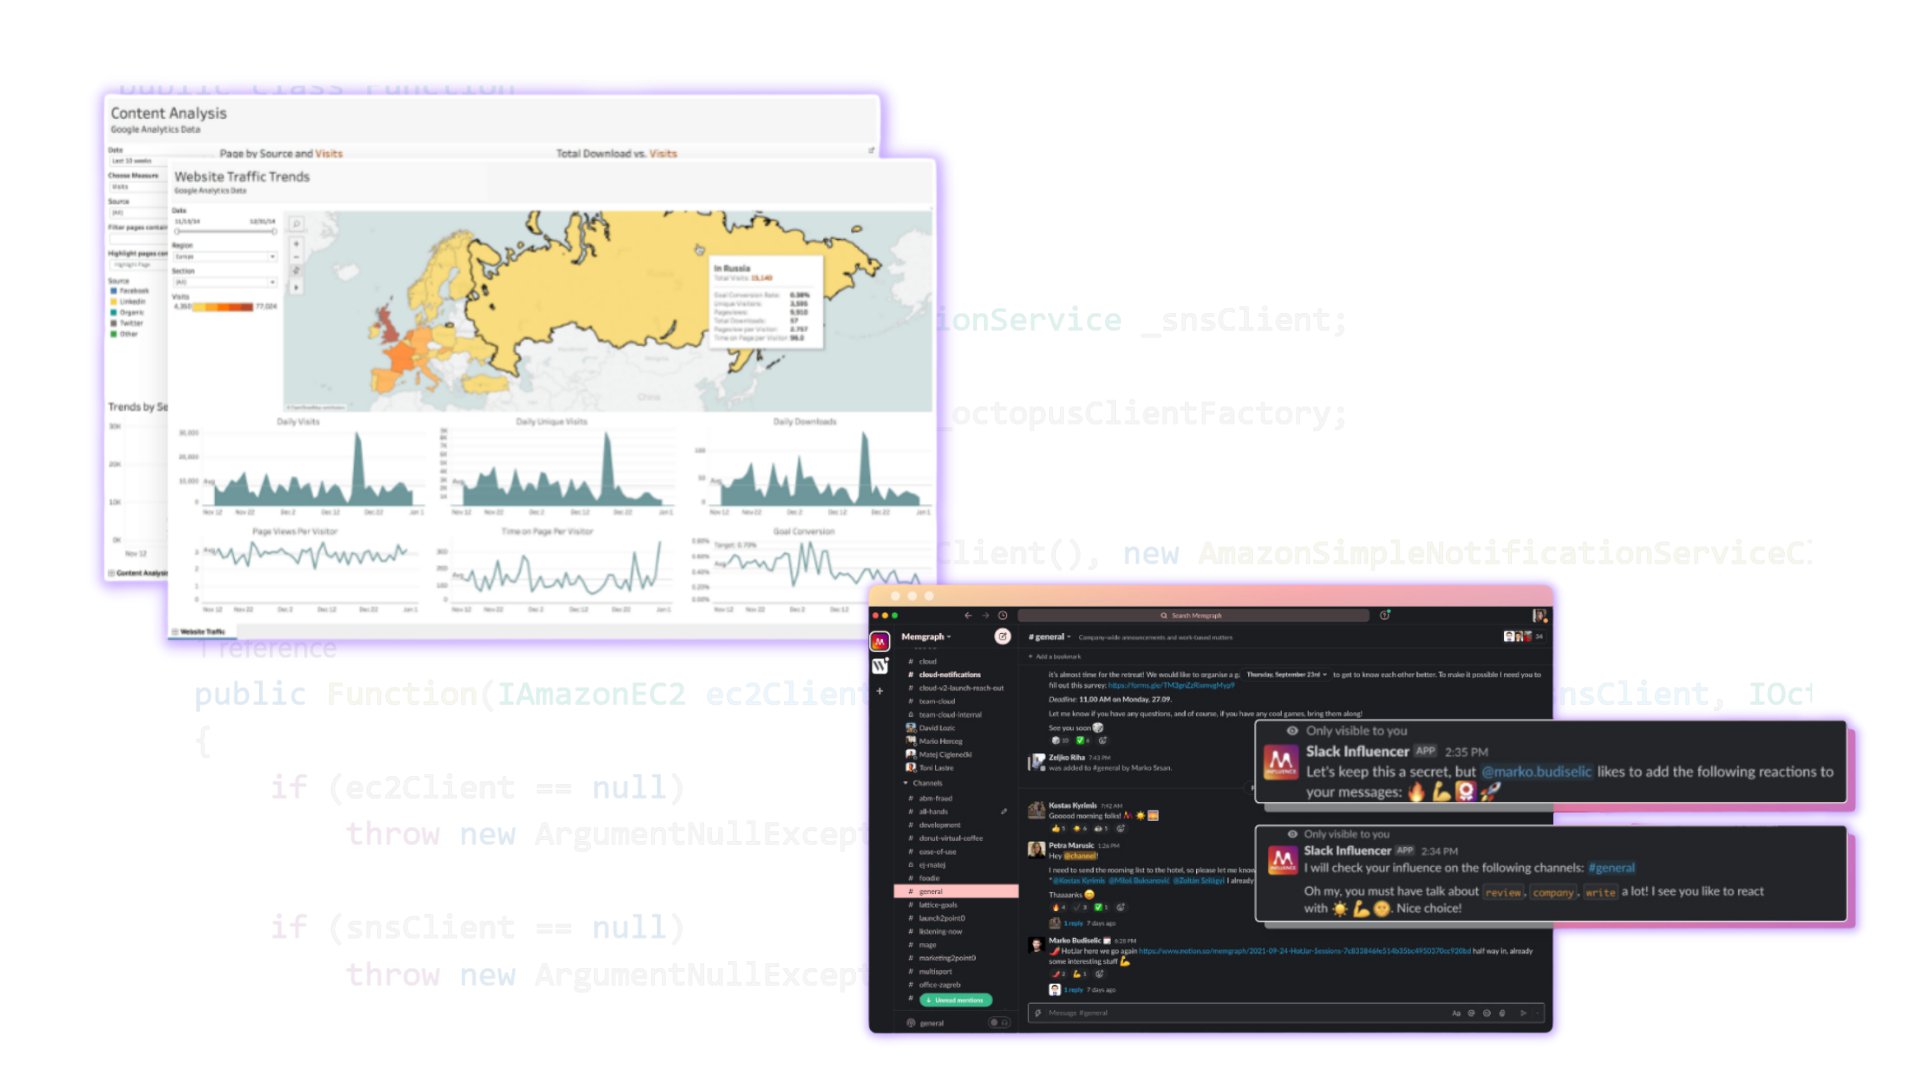Open the Section dropdown filter
This screenshot has width=1920, height=1080.
pos(225,283)
